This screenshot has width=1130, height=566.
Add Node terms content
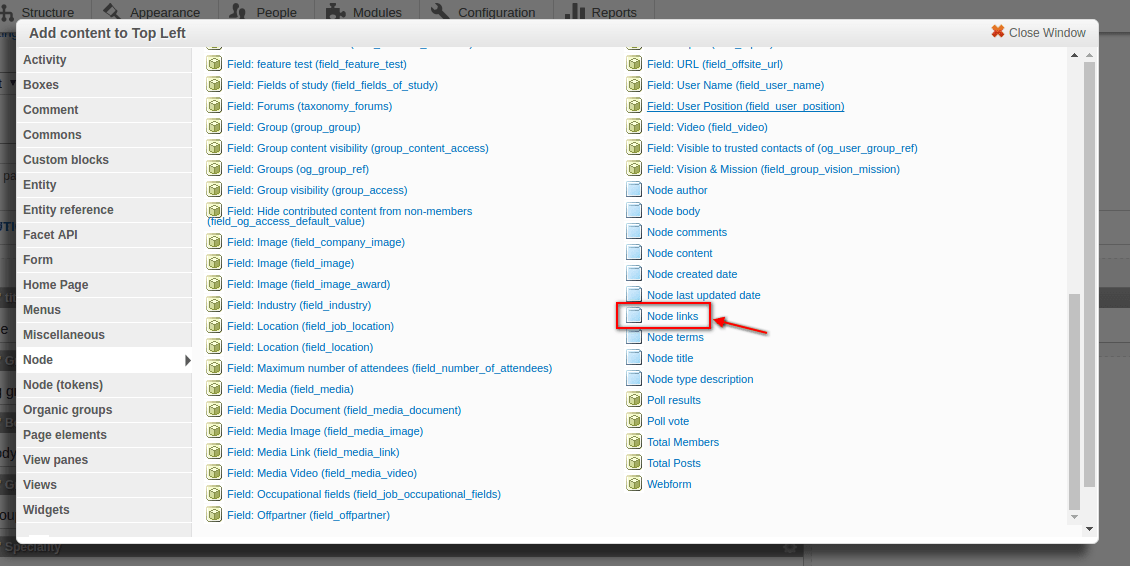click(675, 337)
